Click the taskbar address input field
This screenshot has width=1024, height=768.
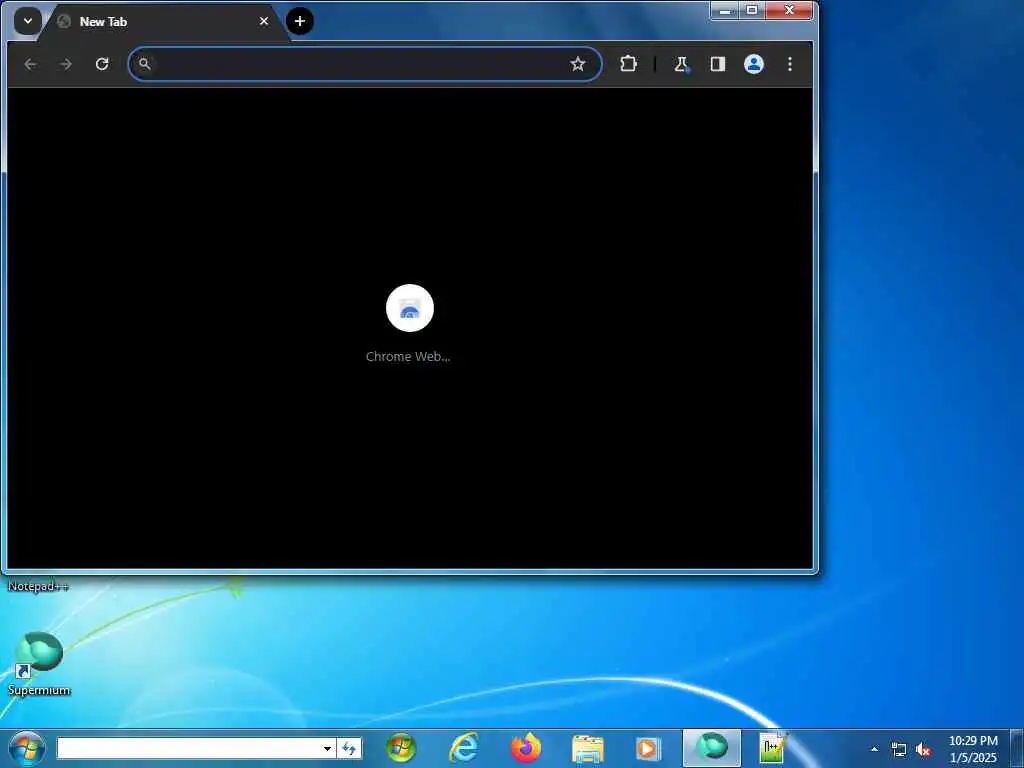pyautogui.click(x=189, y=748)
